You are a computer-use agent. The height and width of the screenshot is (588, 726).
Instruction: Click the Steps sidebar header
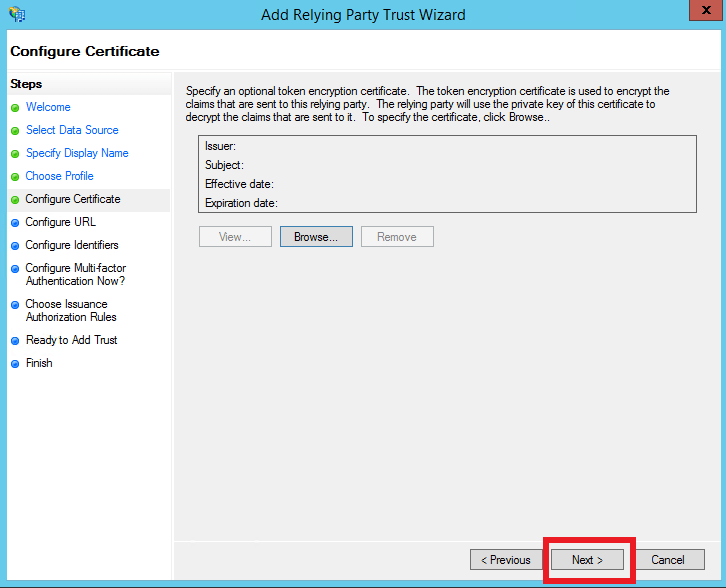tap(26, 84)
